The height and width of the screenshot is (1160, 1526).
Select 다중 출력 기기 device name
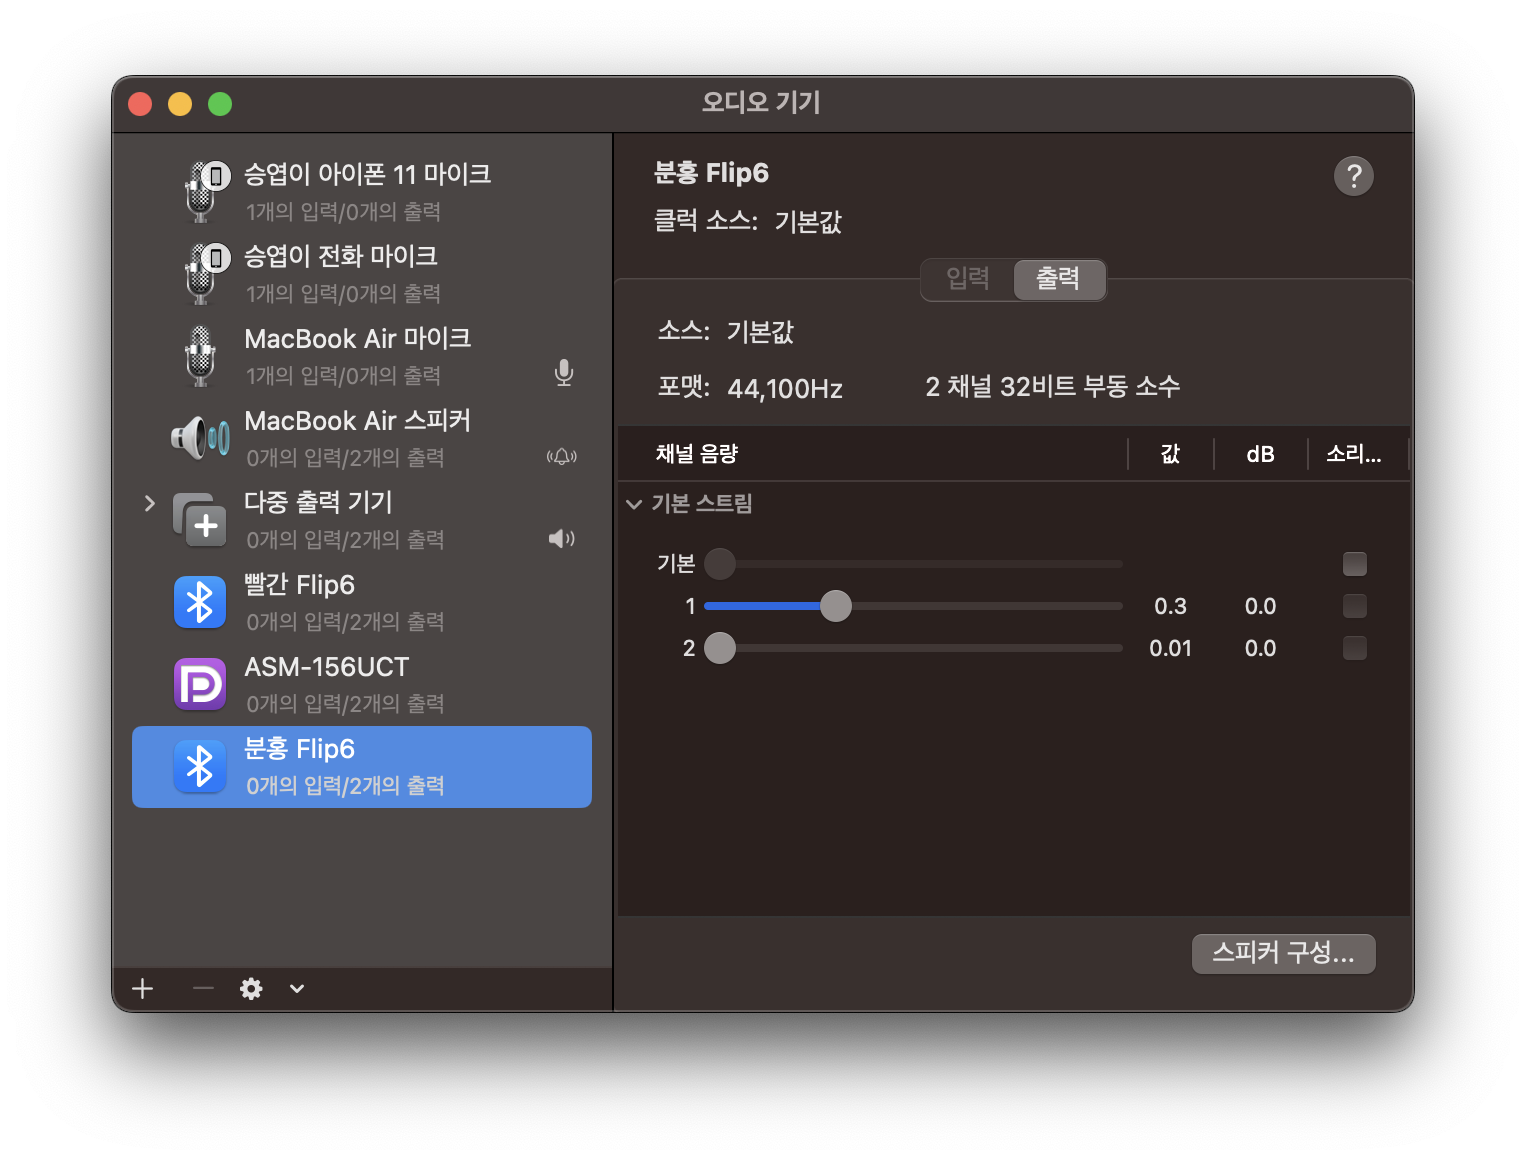point(318,502)
